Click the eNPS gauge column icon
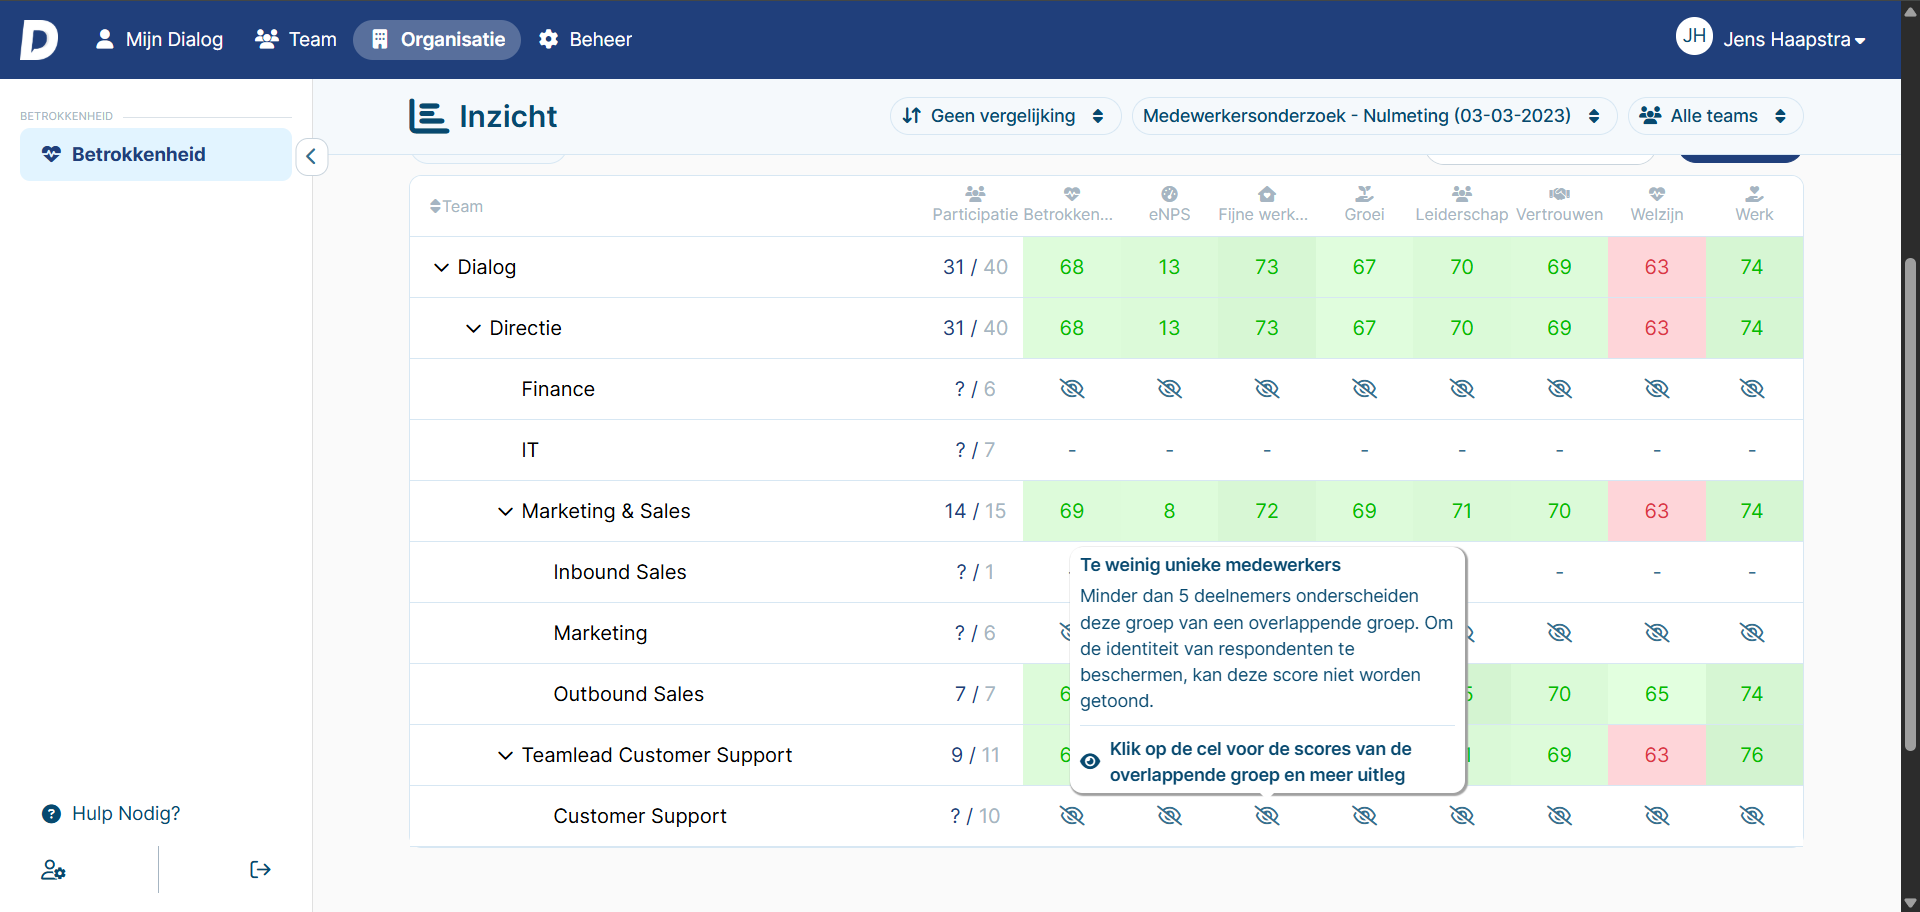This screenshot has width=1920, height=912. pyautogui.click(x=1169, y=193)
